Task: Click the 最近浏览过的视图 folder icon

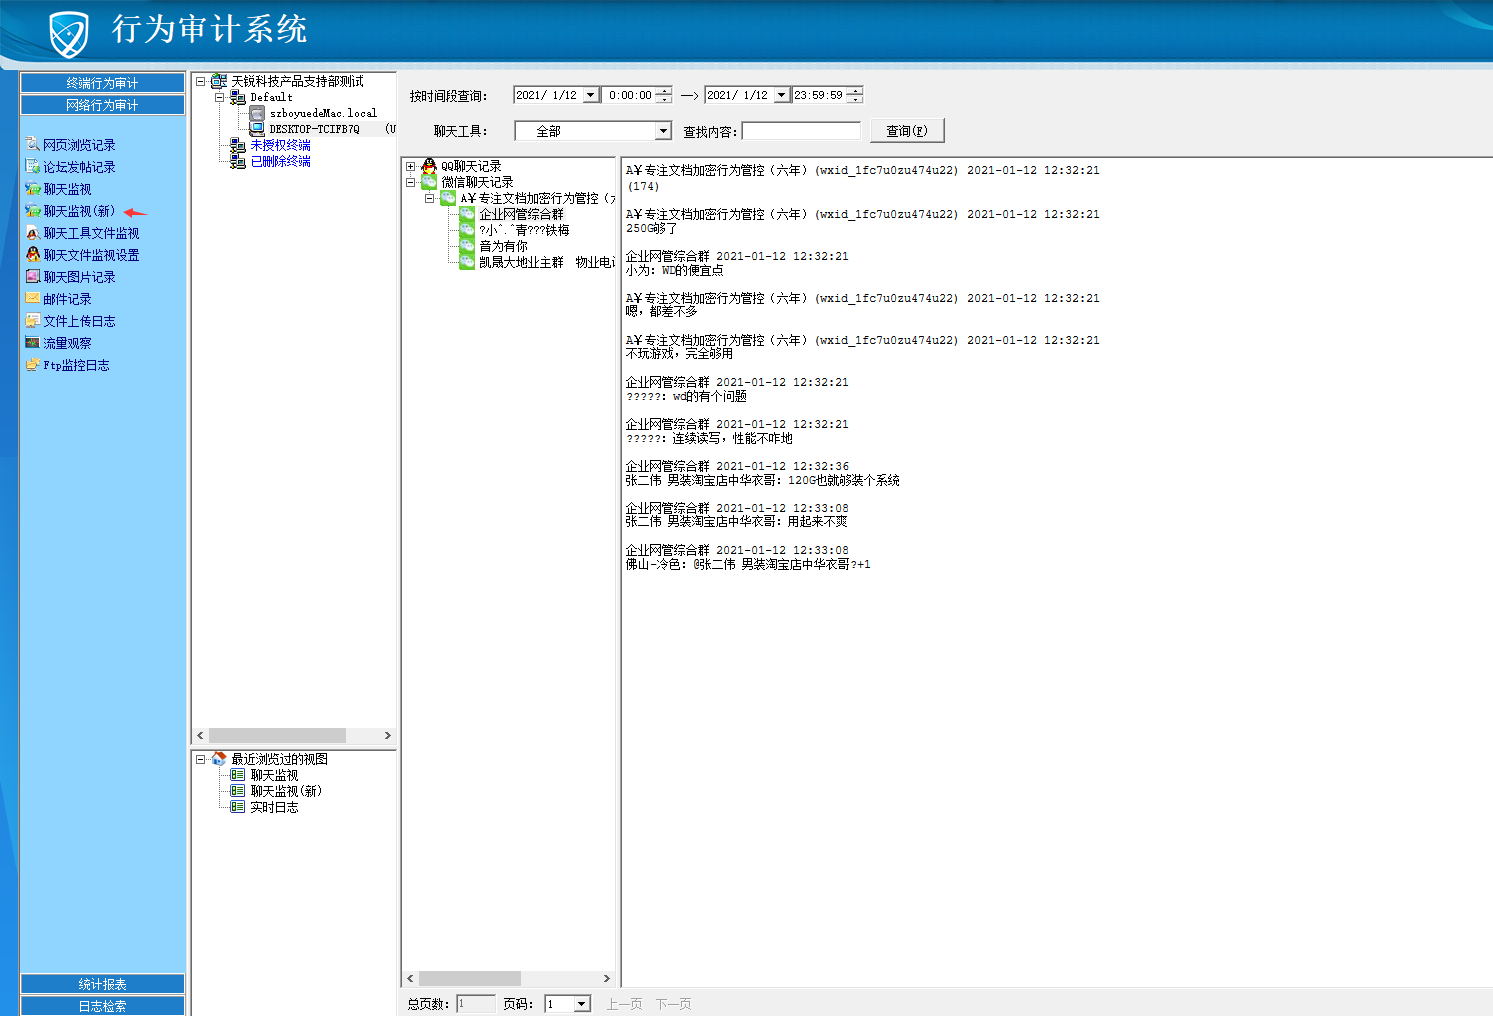Action: click(x=219, y=759)
